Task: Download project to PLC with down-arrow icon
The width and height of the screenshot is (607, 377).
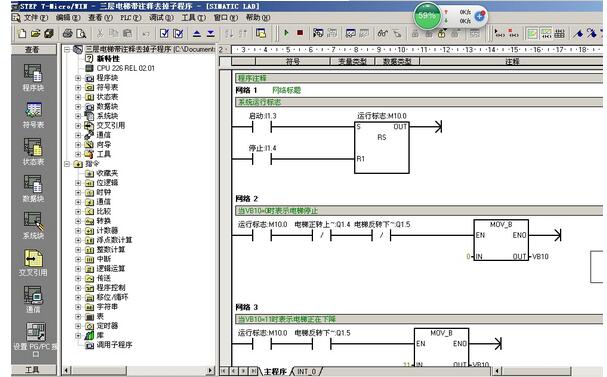Action: [x=210, y=34]
